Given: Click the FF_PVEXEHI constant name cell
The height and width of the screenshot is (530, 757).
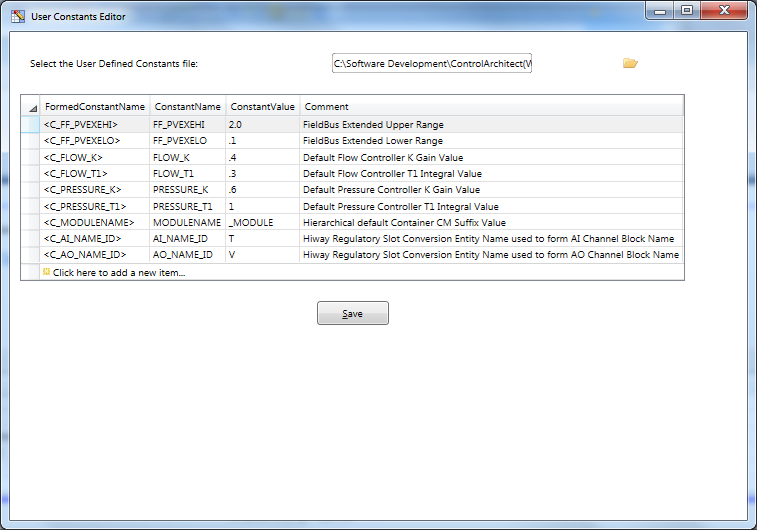Looking at the screenshot, I should [x=187, y=125].
